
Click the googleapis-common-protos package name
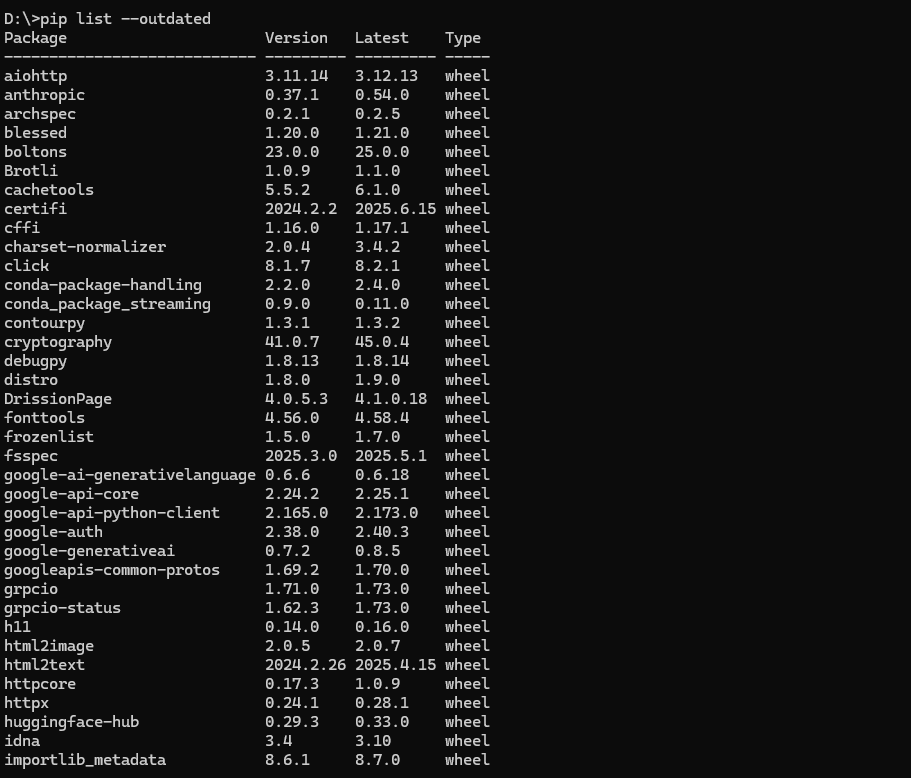(112, 570)
